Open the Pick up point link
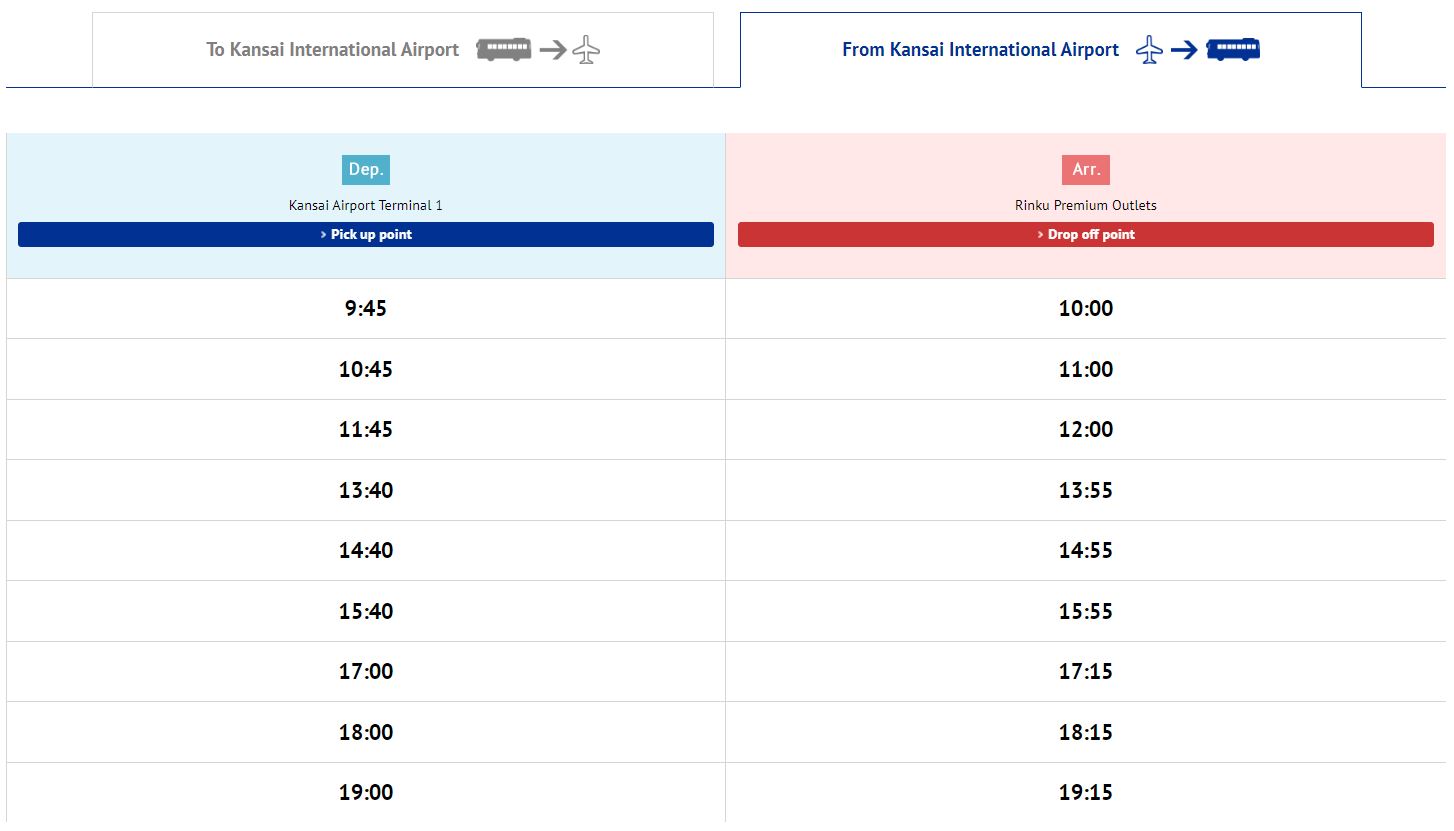Viewport: 1454px width, 831px height. click(x=366, y=234)
